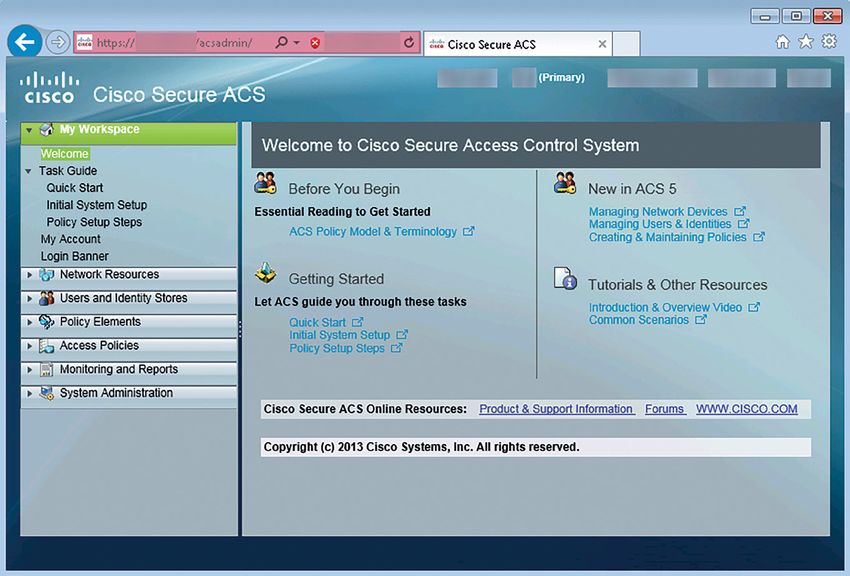Close the Cisco Secure ACS tab
Screen dimensions: 850x576
602,44
